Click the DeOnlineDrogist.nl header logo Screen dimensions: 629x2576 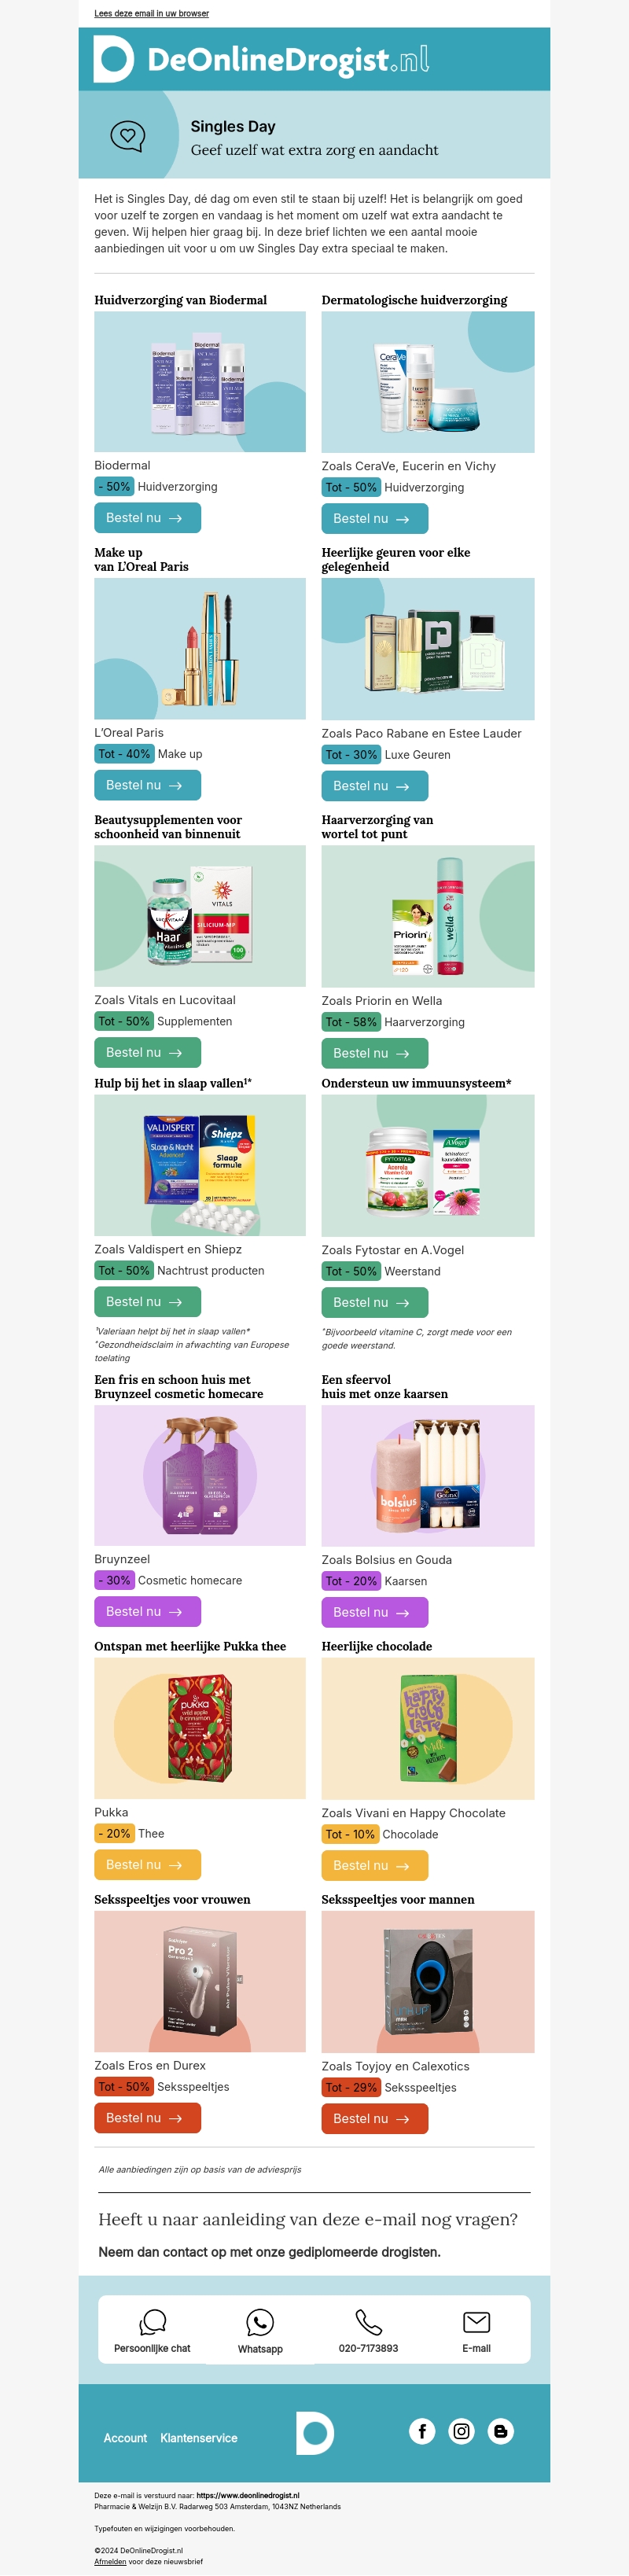pos(262,60)
